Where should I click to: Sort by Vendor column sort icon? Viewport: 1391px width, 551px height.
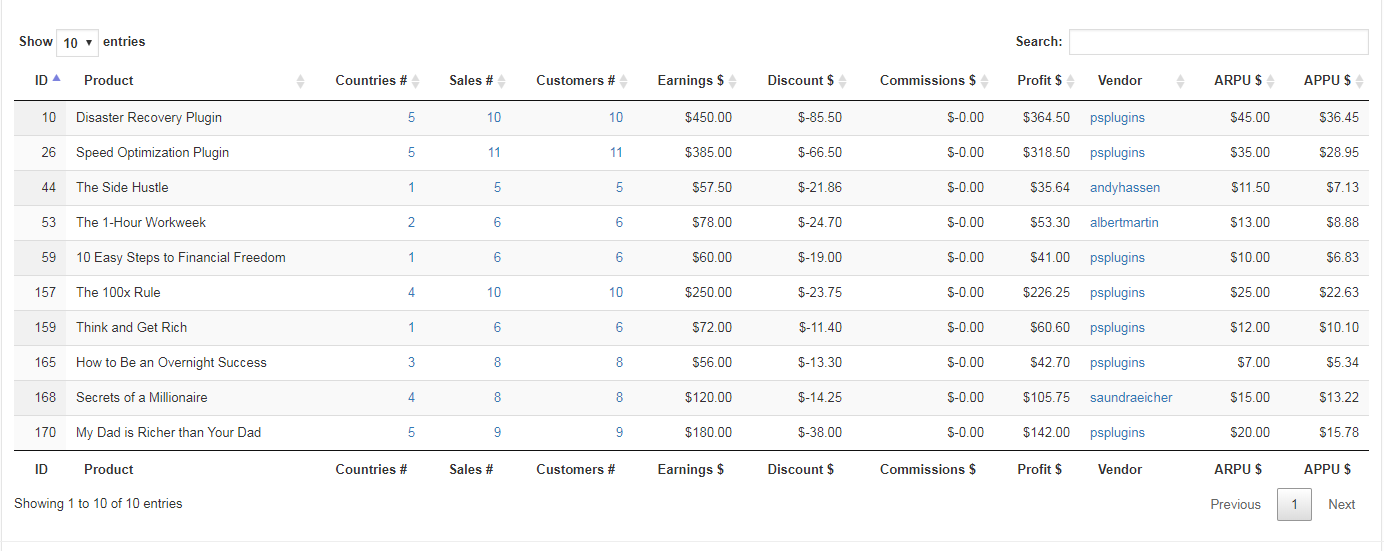coord(1180,81)
